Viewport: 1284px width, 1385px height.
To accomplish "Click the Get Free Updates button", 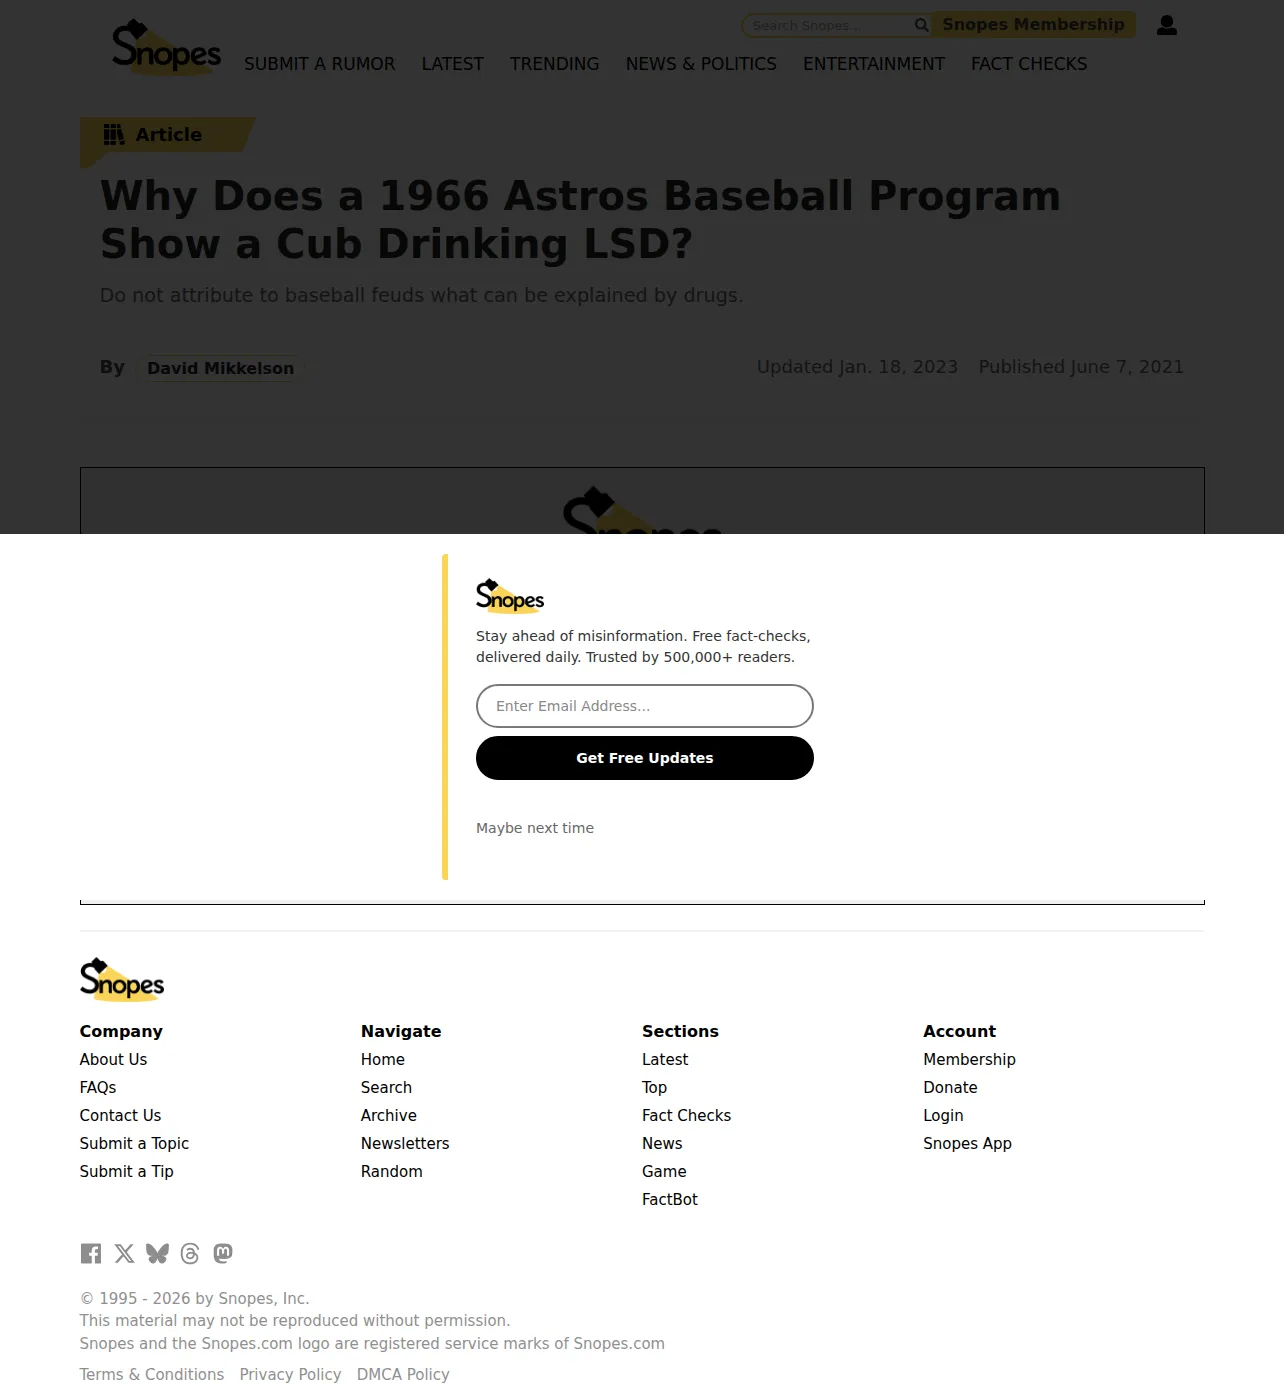I will [645, 758].
